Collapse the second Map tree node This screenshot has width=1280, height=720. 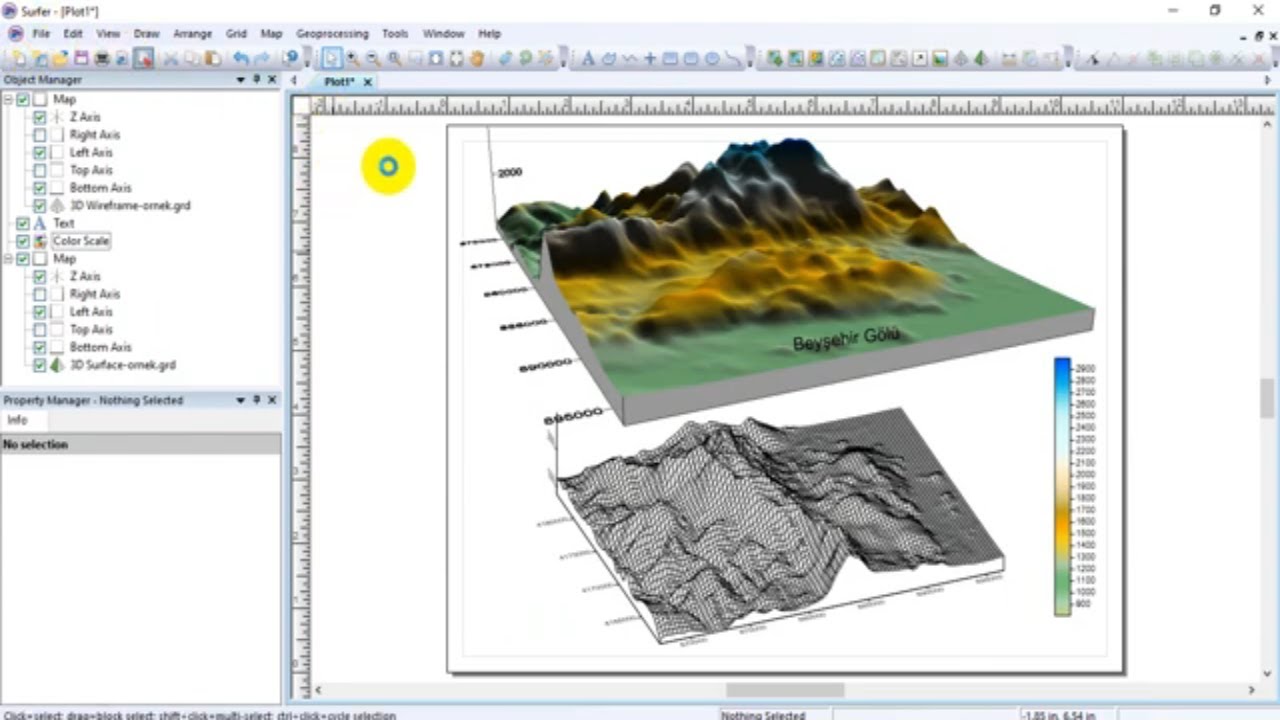(x=8, y=259)
